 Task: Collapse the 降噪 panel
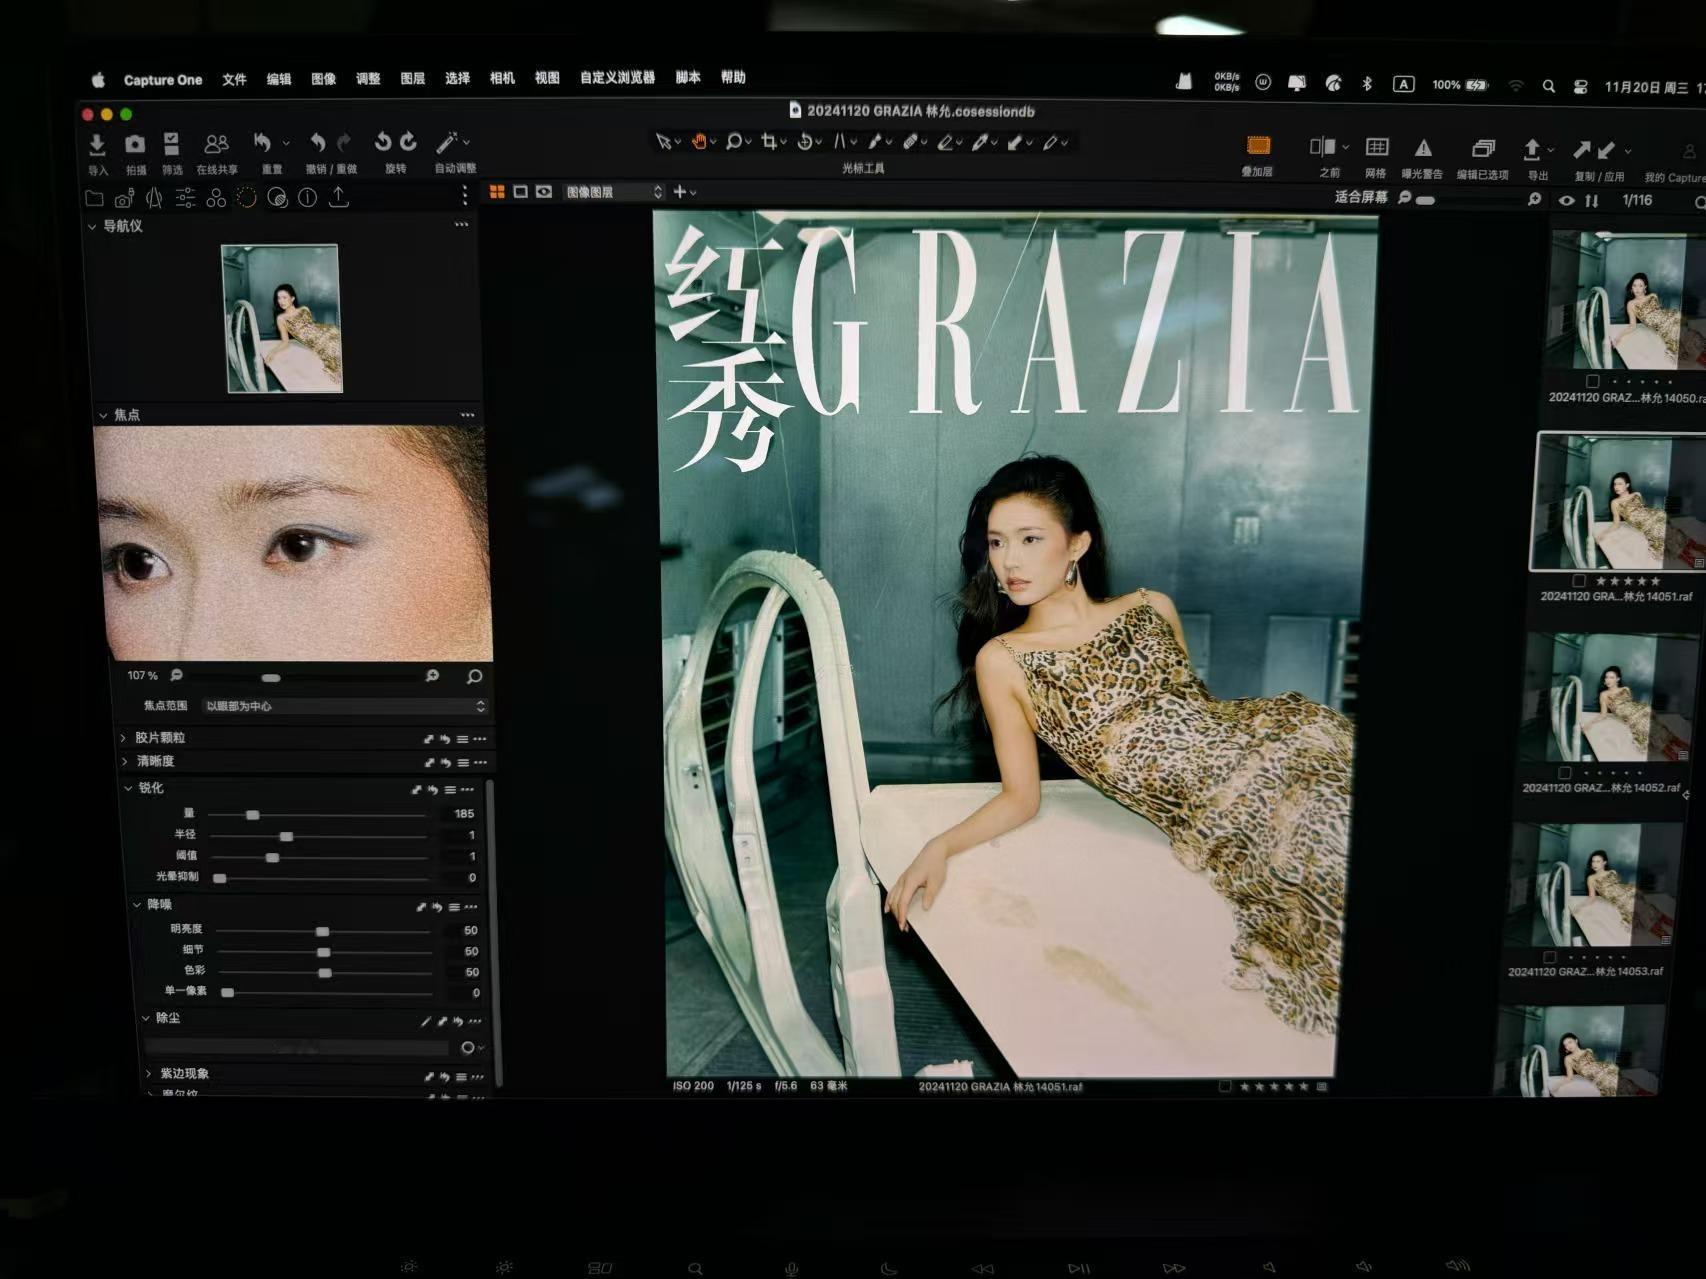(x=137, y=905)
